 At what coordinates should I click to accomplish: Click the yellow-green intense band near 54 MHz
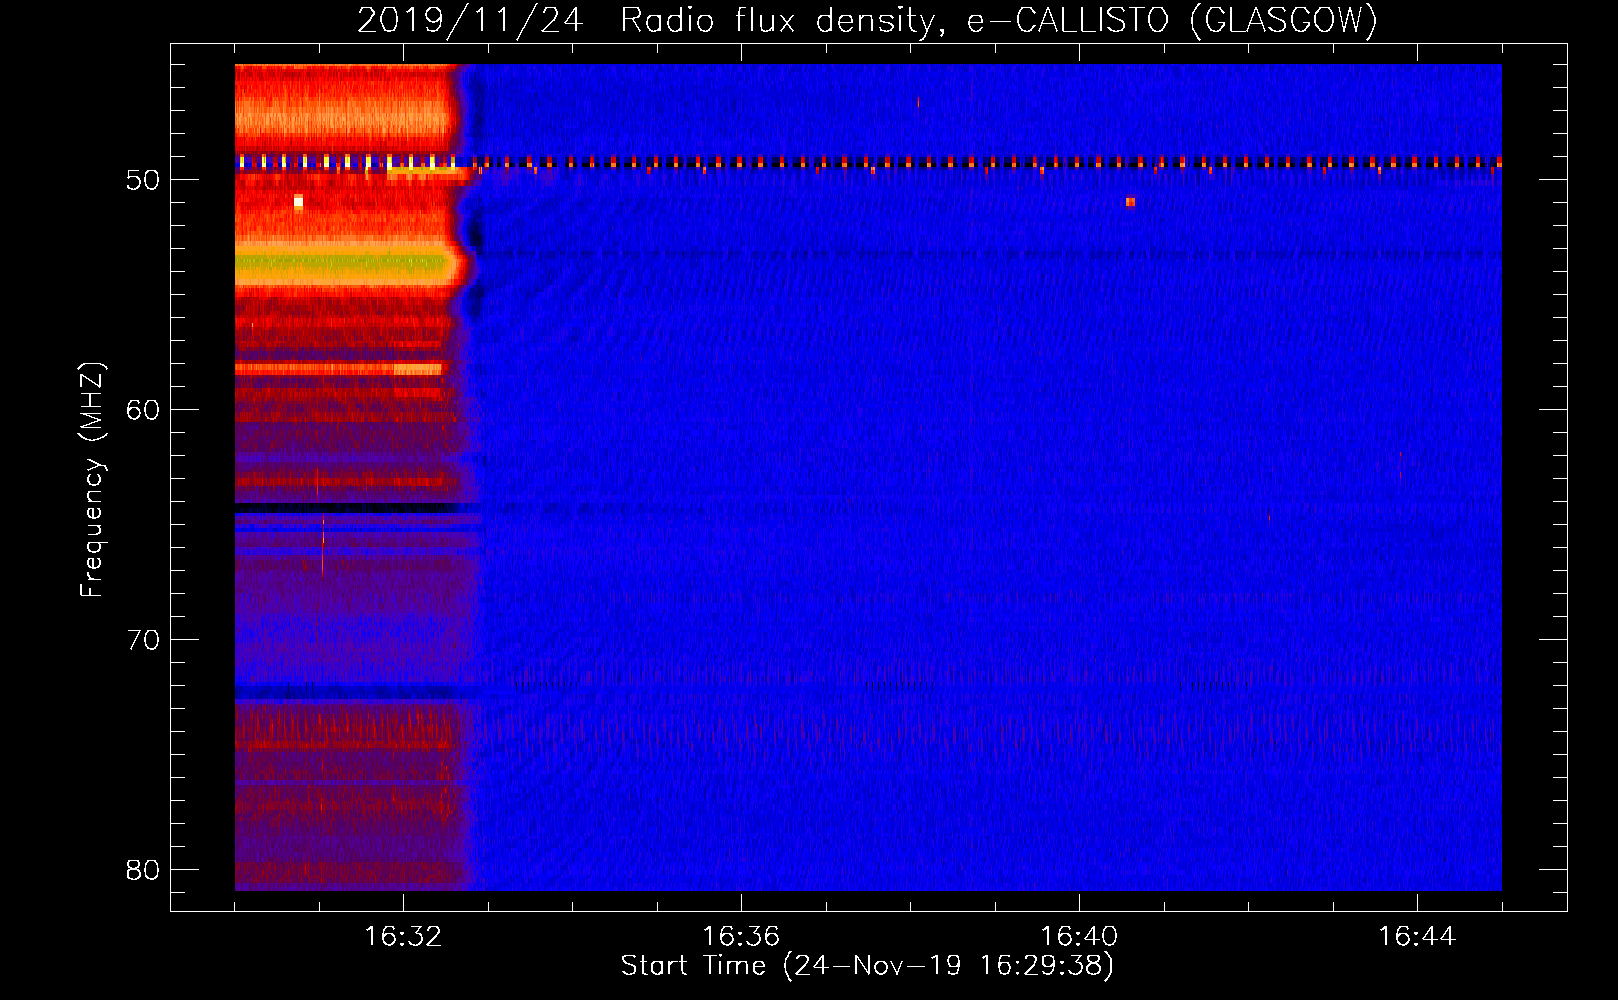pyautogui.click(x=343, y=264)
